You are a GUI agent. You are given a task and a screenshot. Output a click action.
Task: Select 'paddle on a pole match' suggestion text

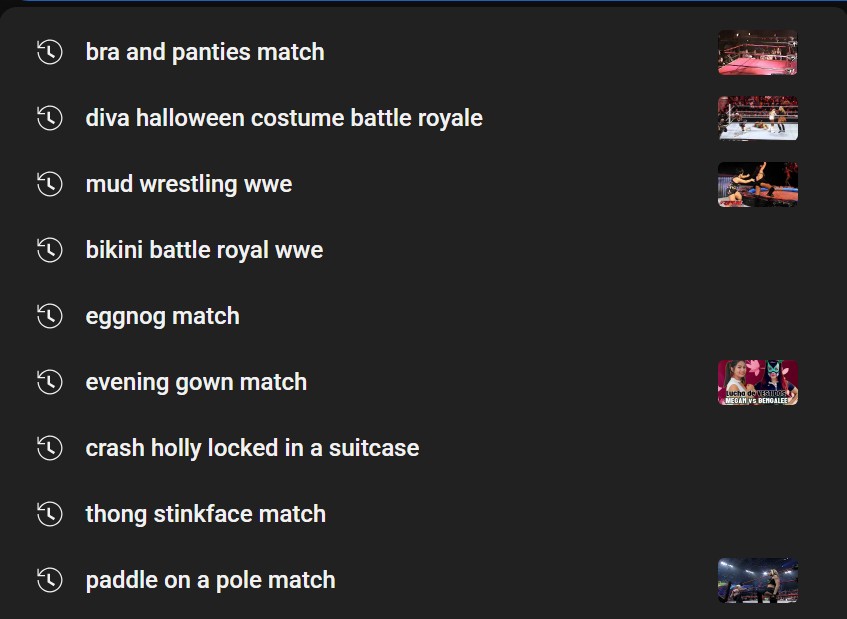[x=211, y=581]
